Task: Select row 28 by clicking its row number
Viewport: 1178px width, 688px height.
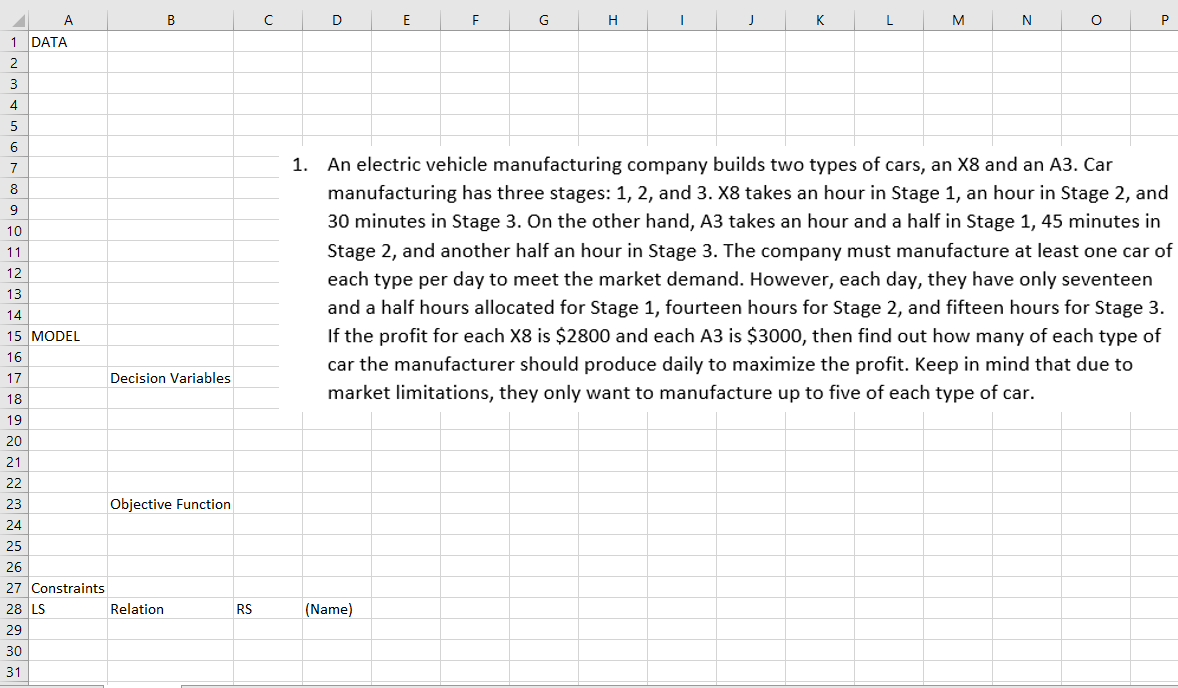Action: [x=12, y=609]
